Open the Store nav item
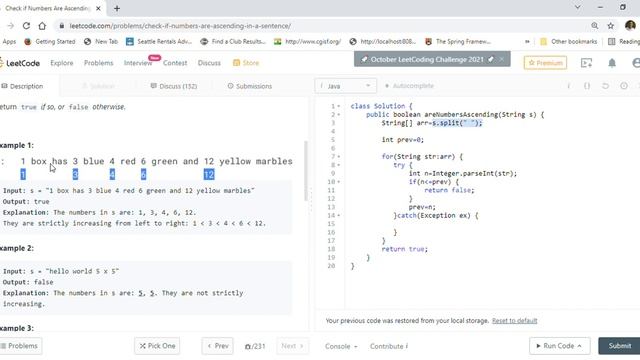The width and height of the screenshot is (640, 360). 246,63
